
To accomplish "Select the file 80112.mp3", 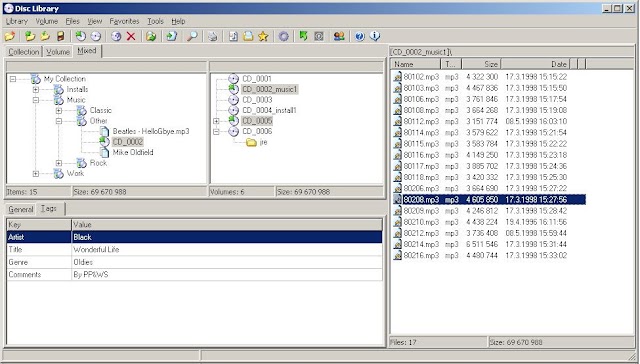I will tap(421, 122).
